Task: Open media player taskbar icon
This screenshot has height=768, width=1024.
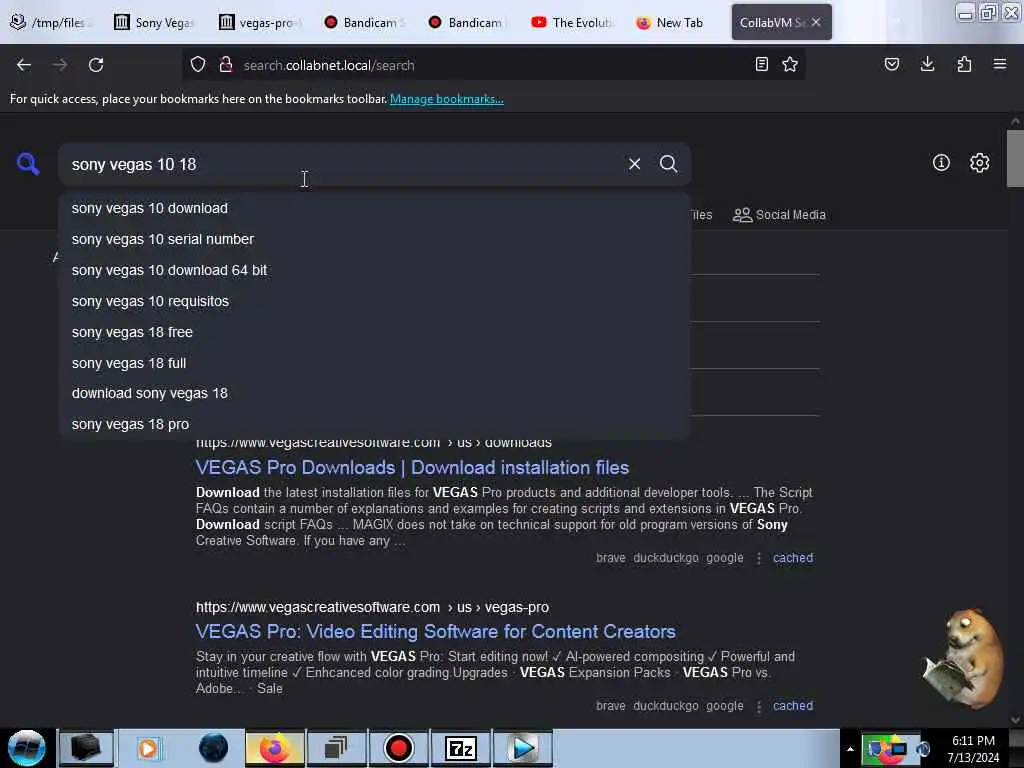Action: click(148, 748)
